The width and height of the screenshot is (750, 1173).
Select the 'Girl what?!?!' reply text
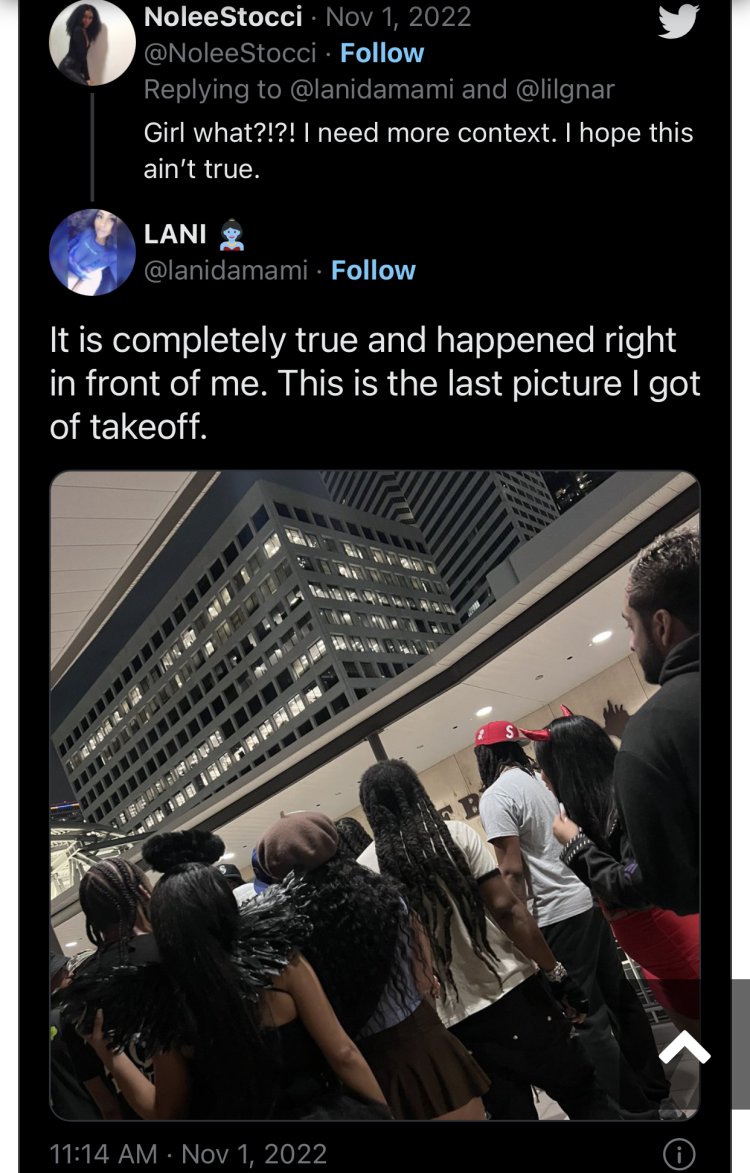coord(418,150)
